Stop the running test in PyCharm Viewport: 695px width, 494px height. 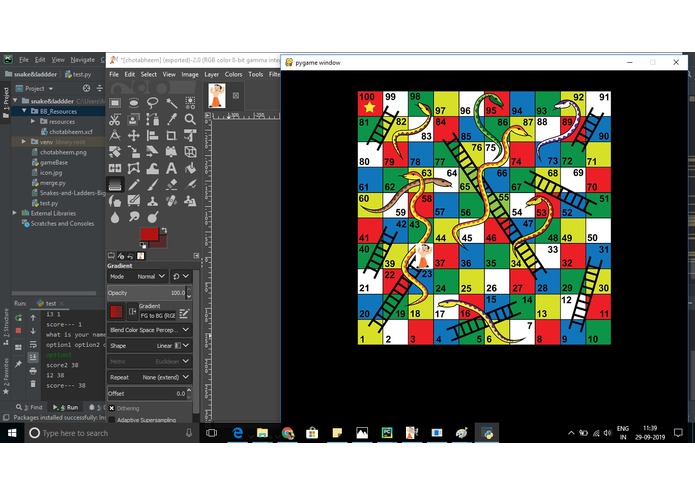pos(18,331)
